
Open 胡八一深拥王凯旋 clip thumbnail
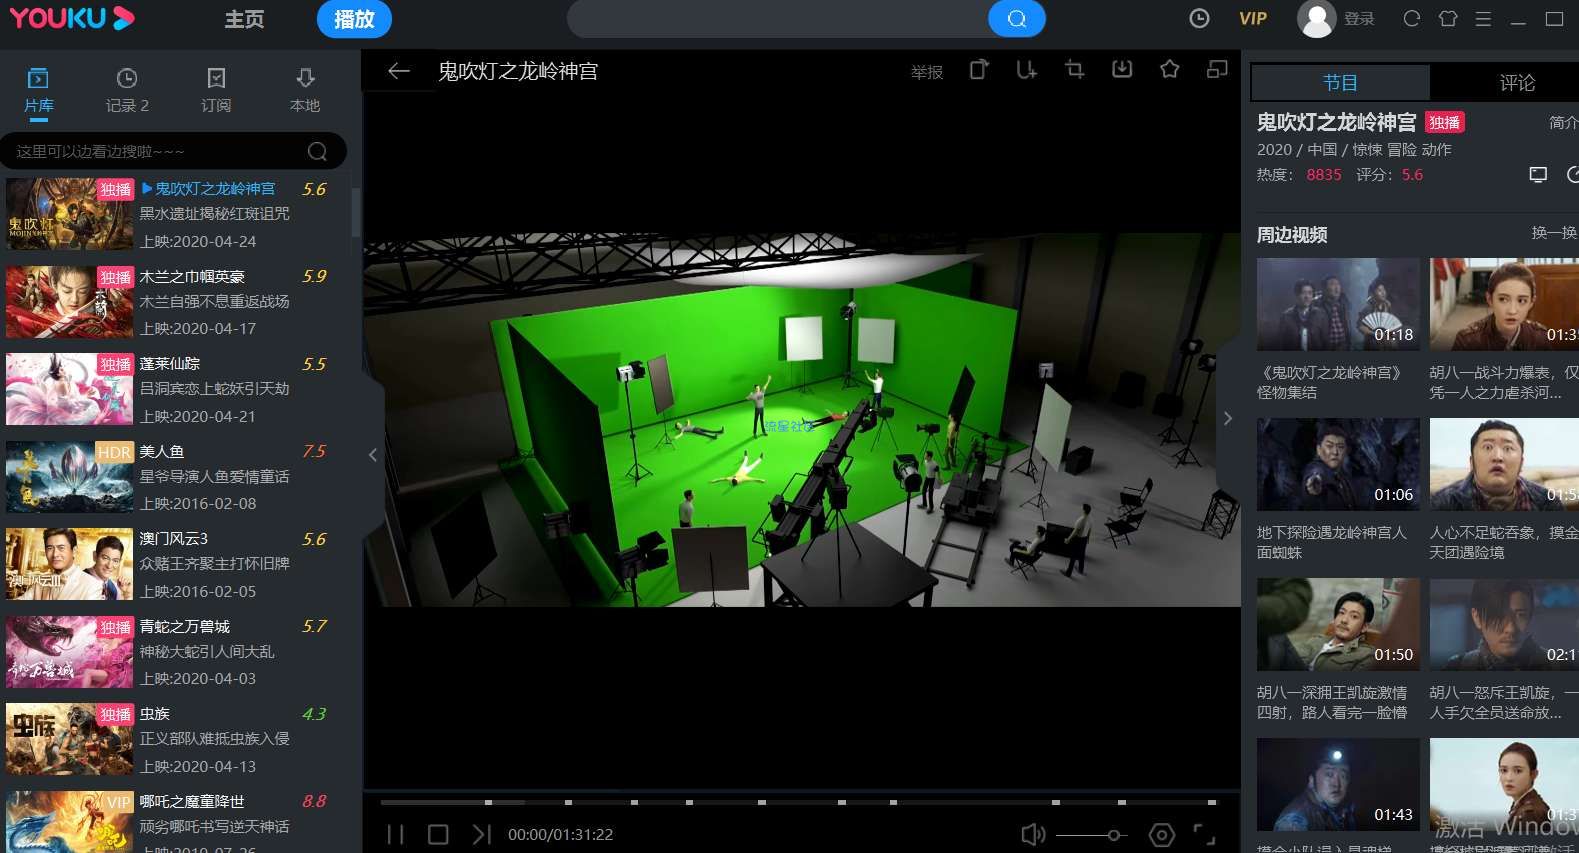click(x=1338, y=624)
